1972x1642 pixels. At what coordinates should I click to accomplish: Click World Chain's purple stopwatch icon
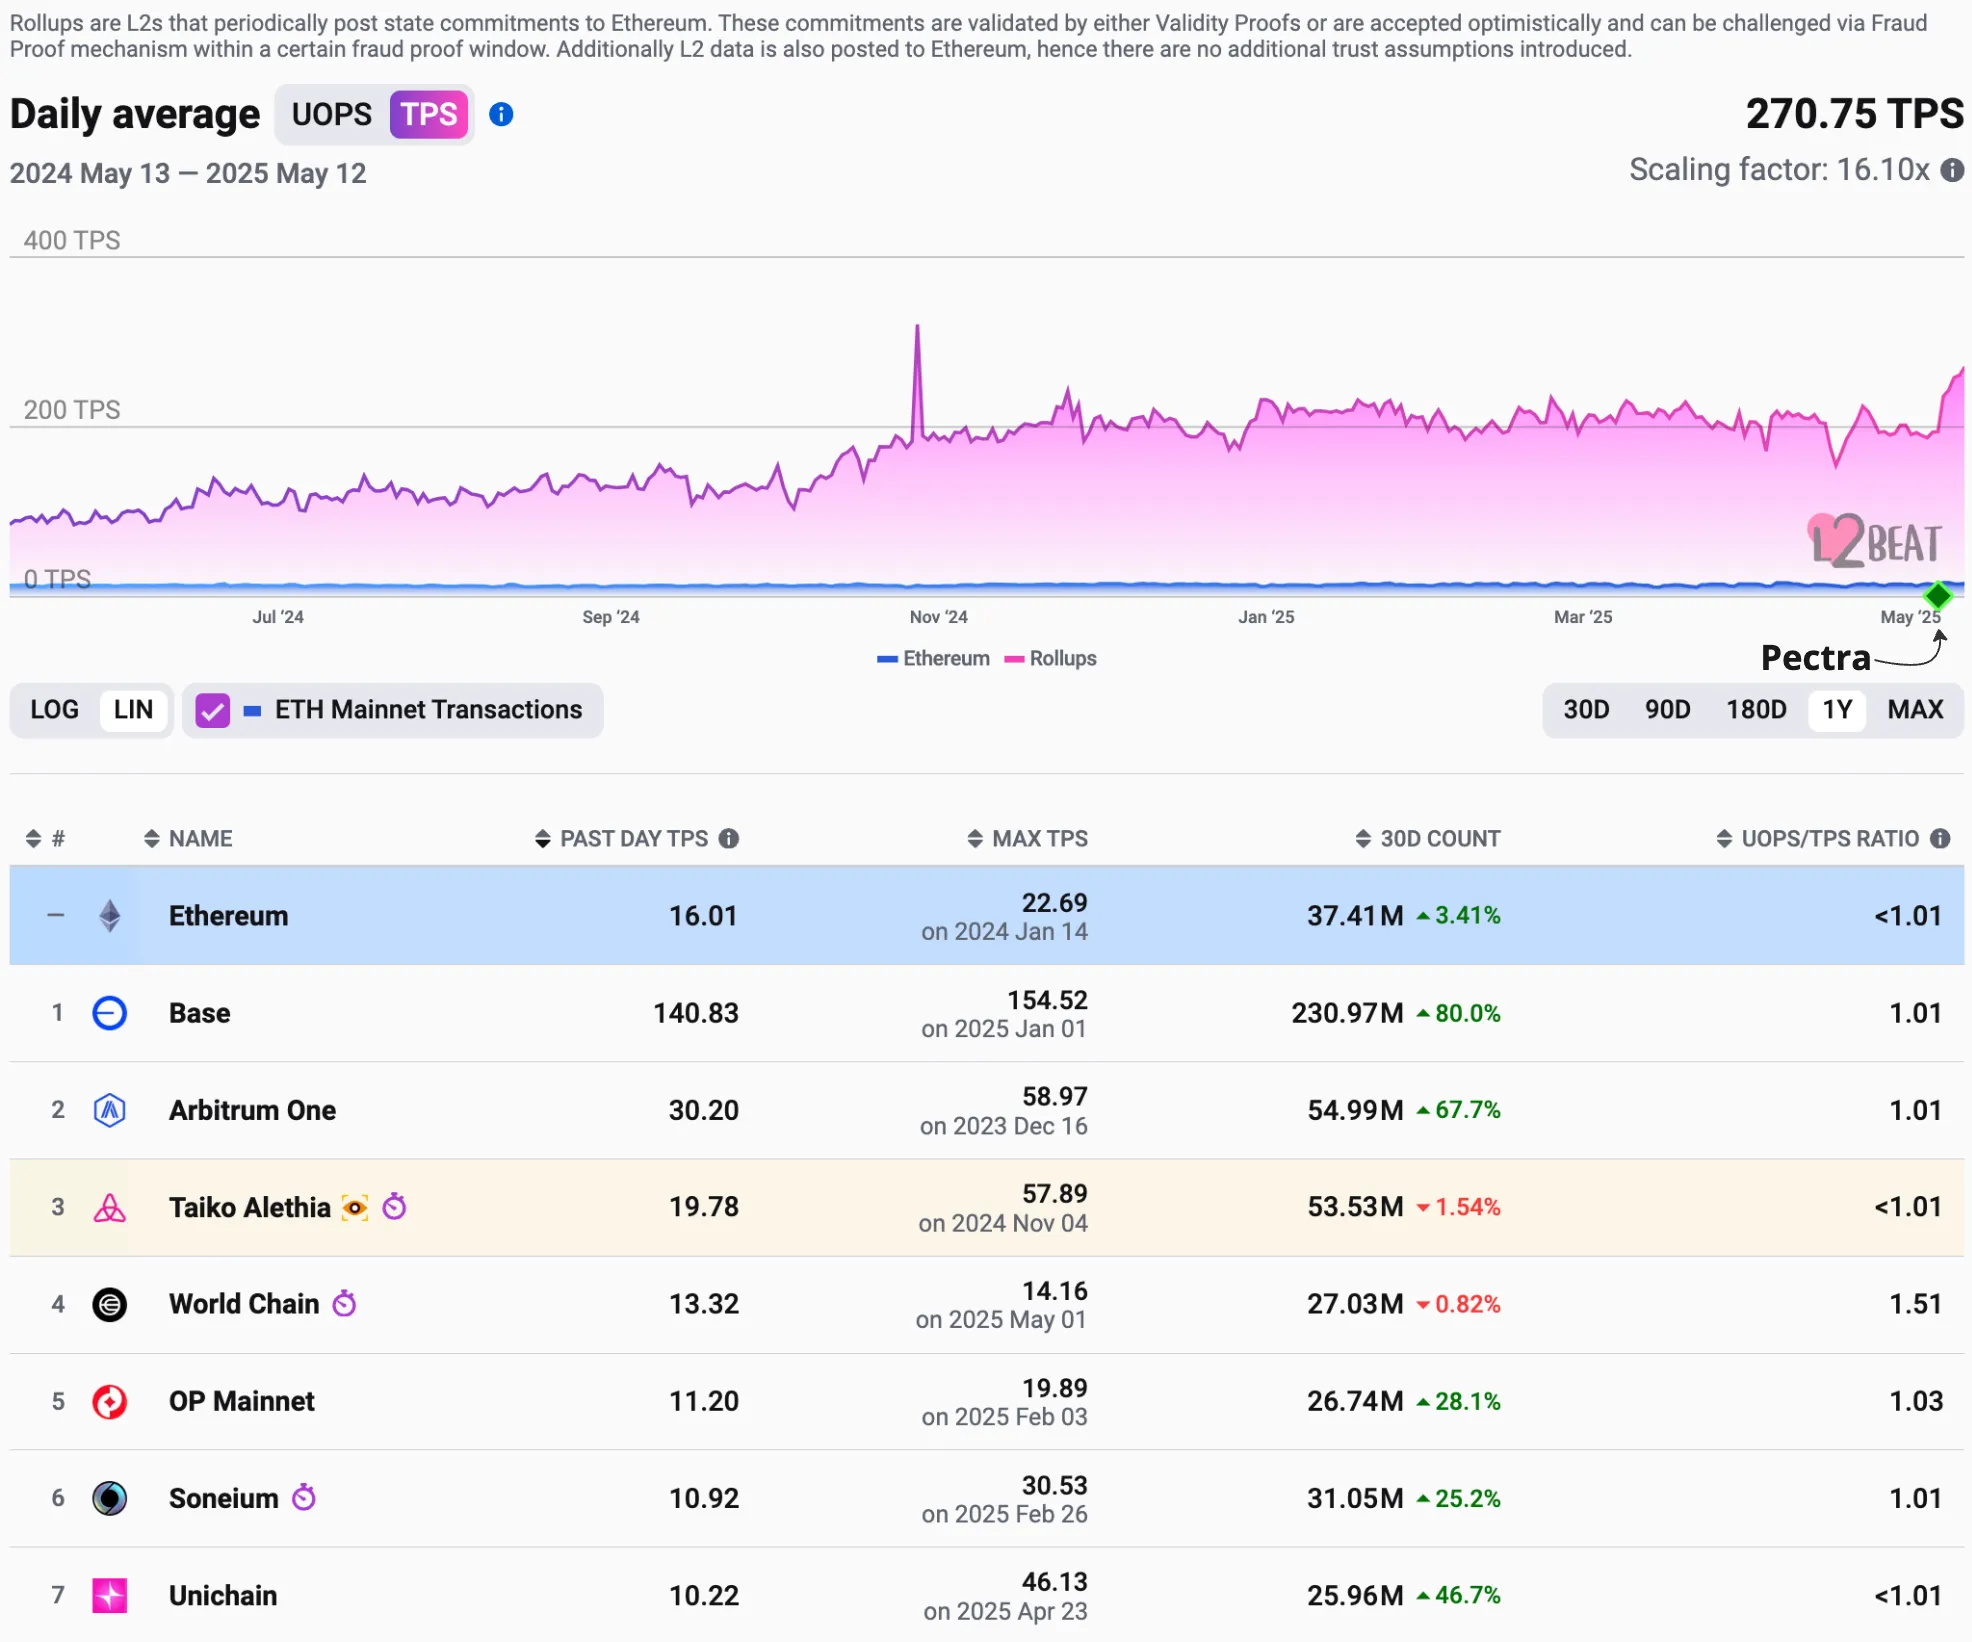coord(344,1304)
